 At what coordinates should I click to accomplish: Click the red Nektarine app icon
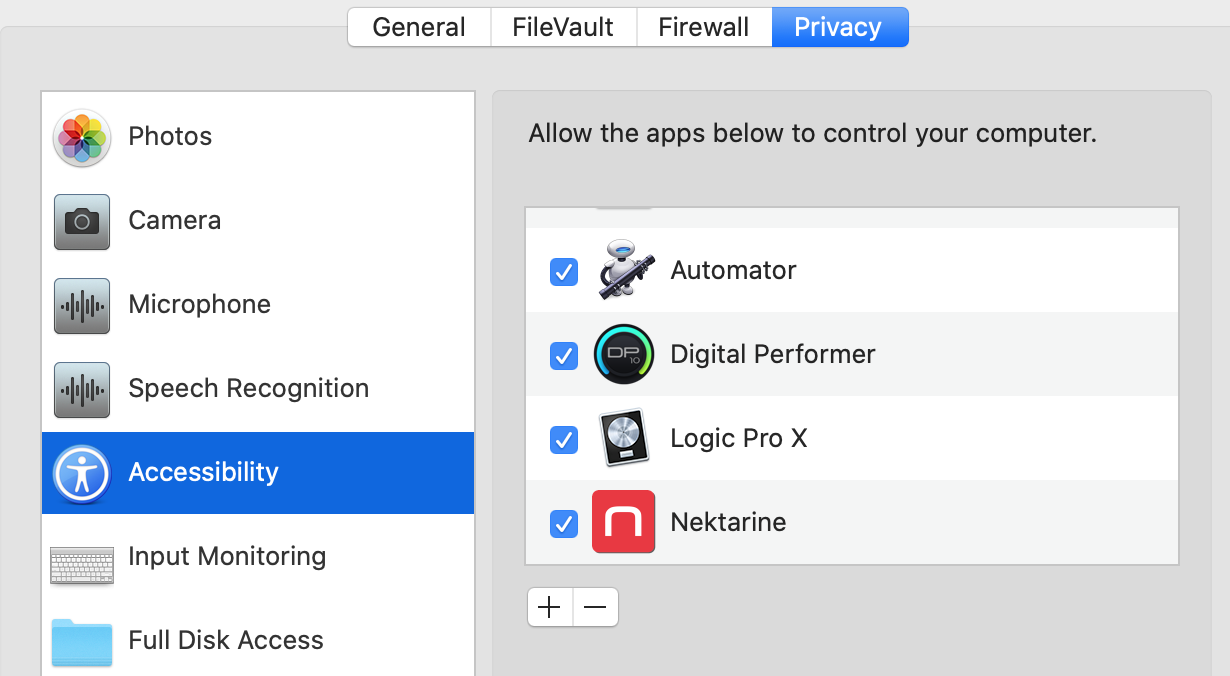tap(624, 522)
